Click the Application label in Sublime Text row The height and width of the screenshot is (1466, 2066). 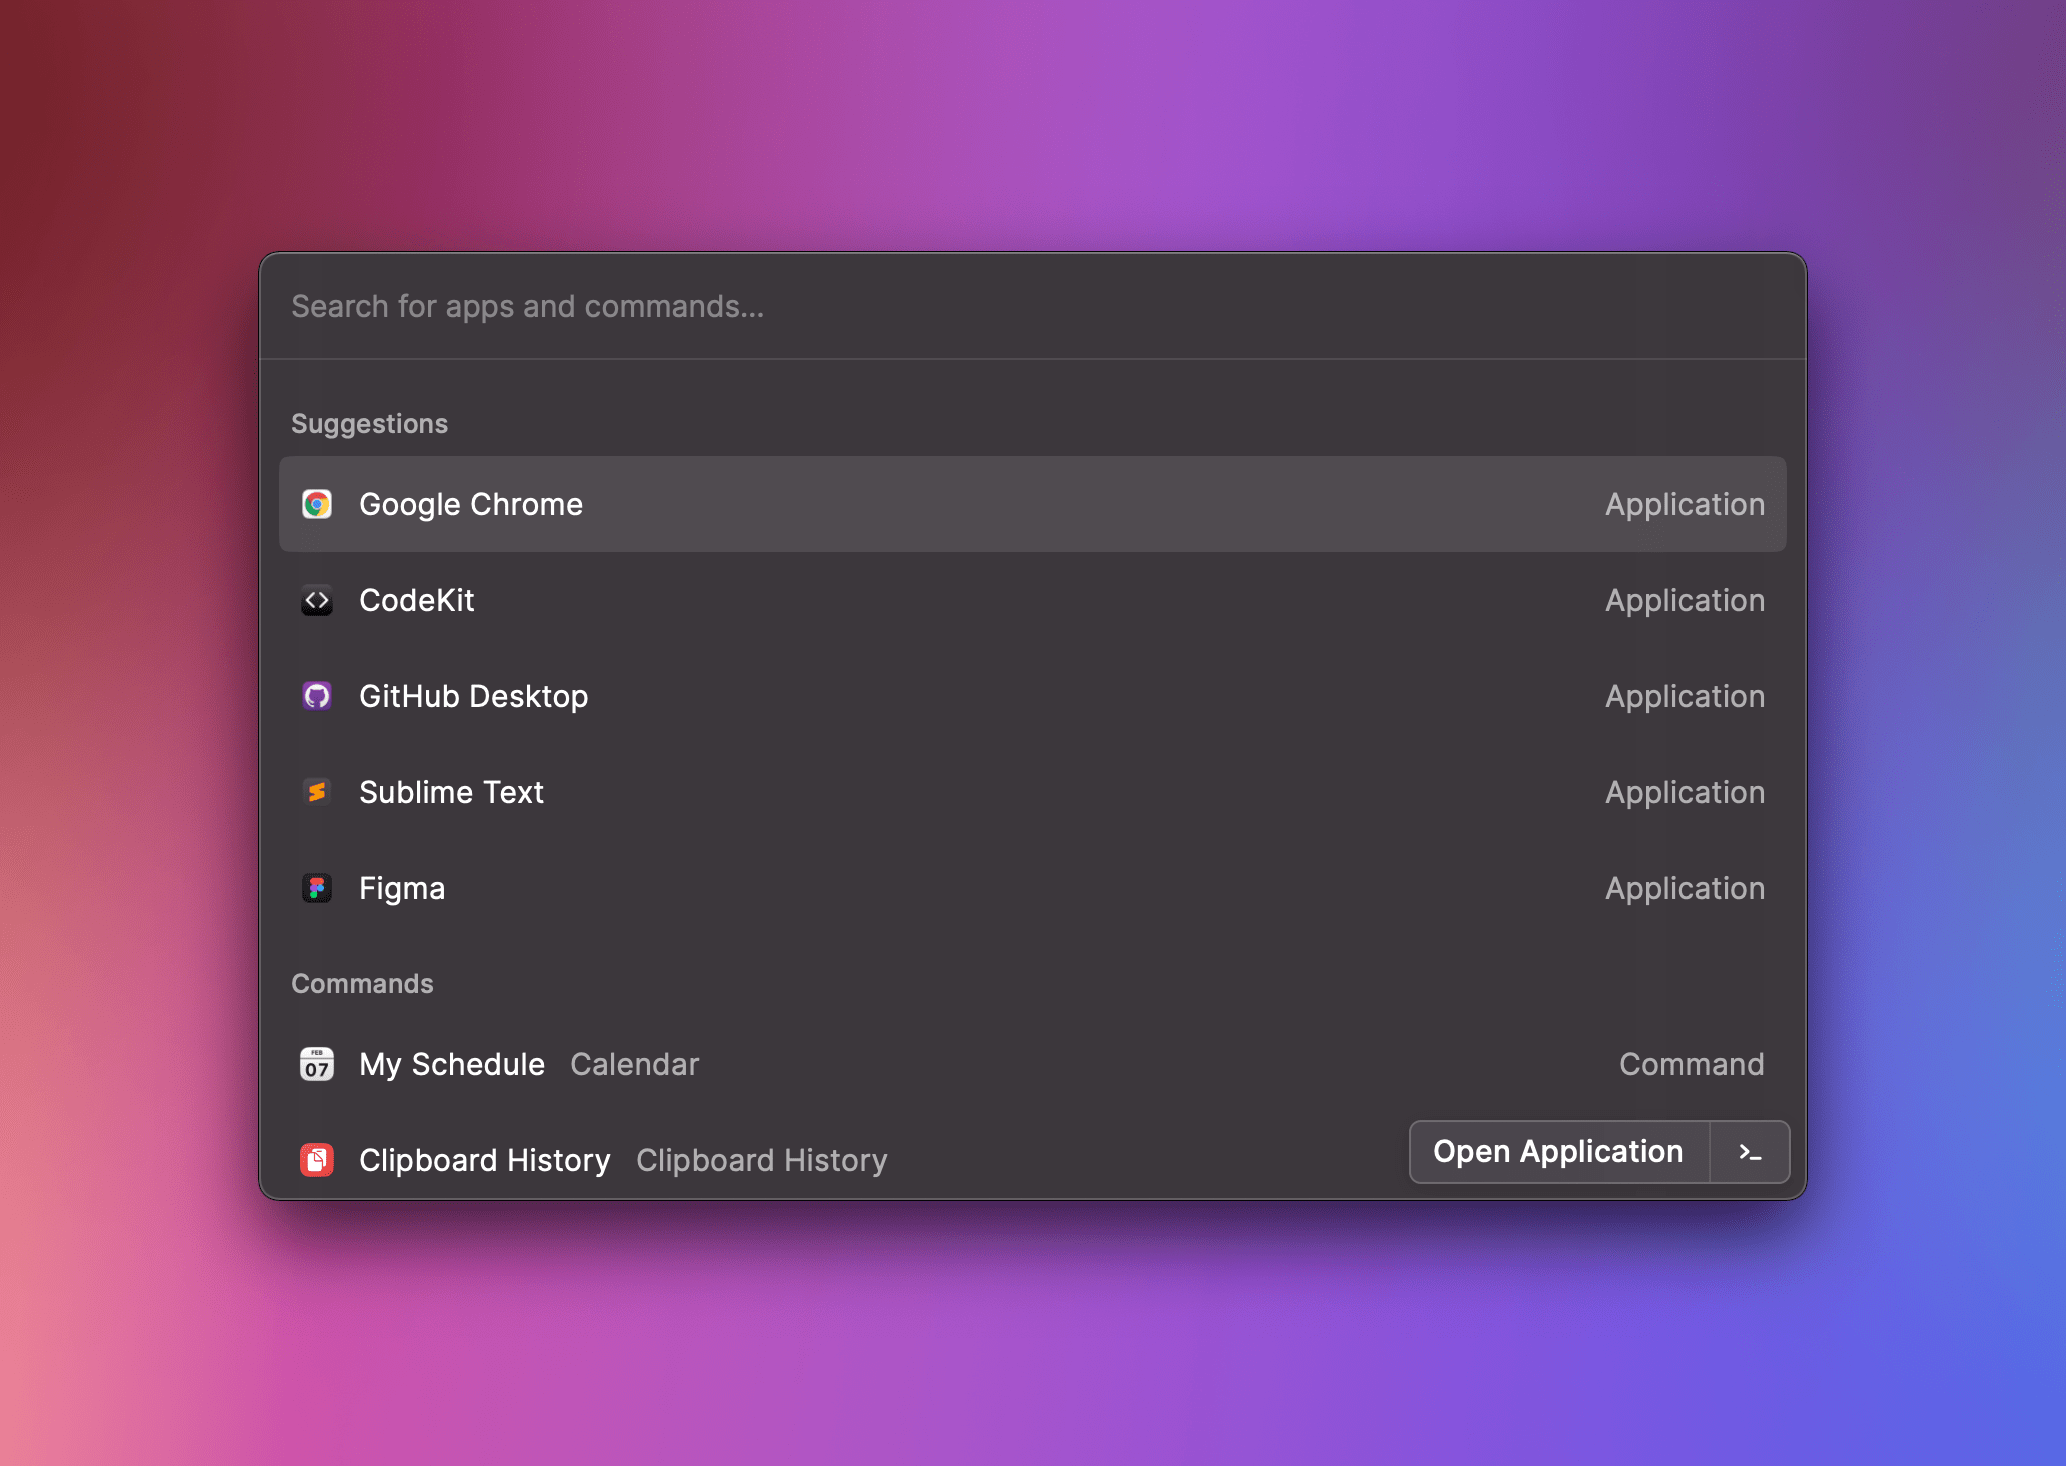(1685, 793)
